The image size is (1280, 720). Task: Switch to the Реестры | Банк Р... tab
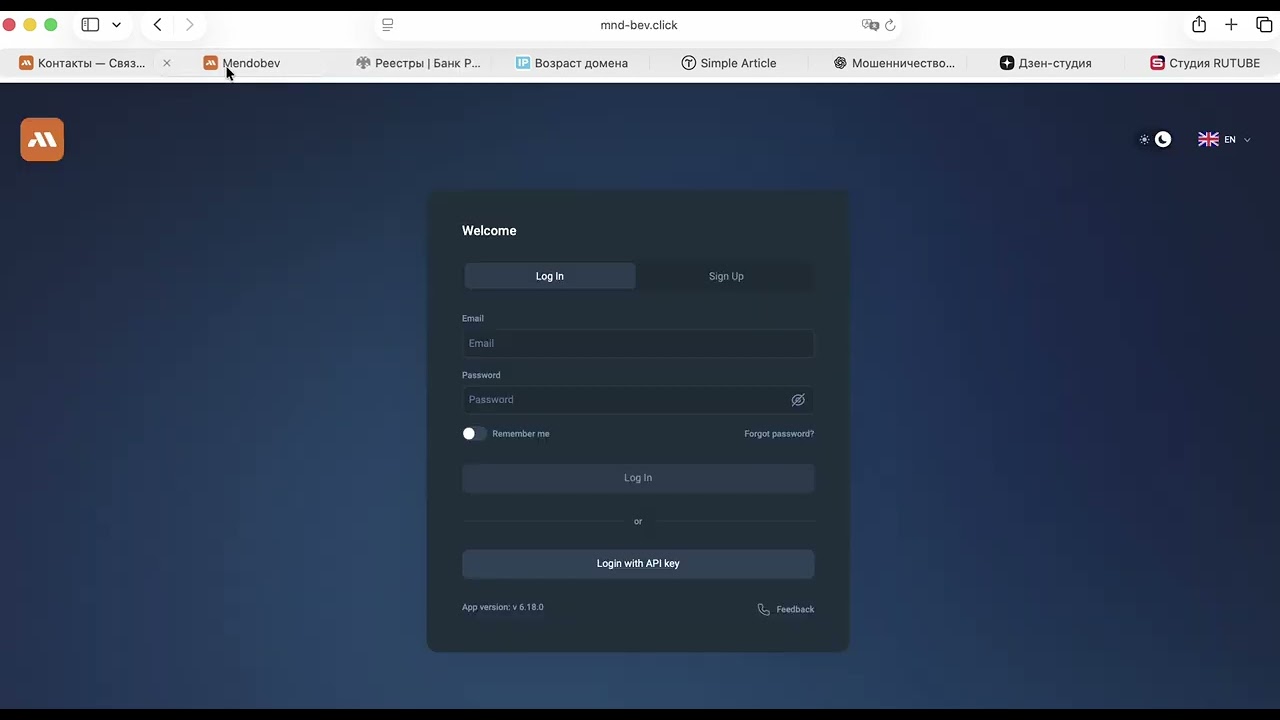point(418,63)
